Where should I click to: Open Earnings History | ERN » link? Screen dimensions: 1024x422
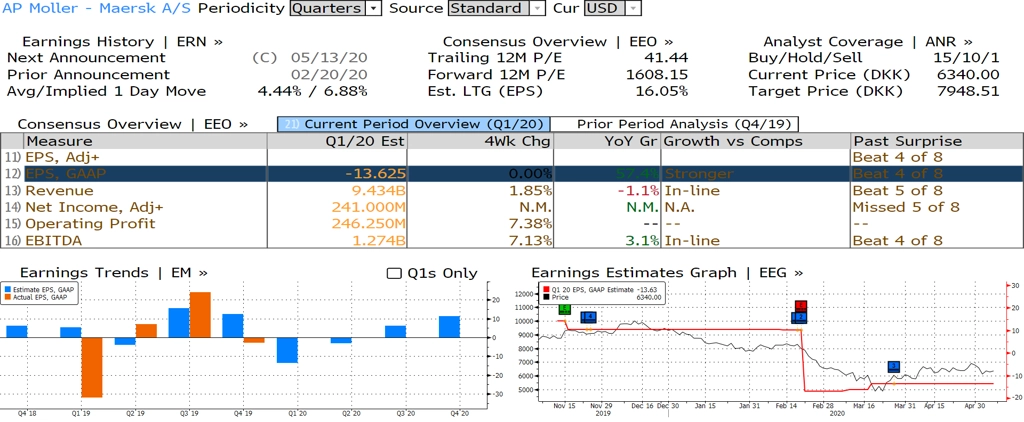tap(122, 42)
